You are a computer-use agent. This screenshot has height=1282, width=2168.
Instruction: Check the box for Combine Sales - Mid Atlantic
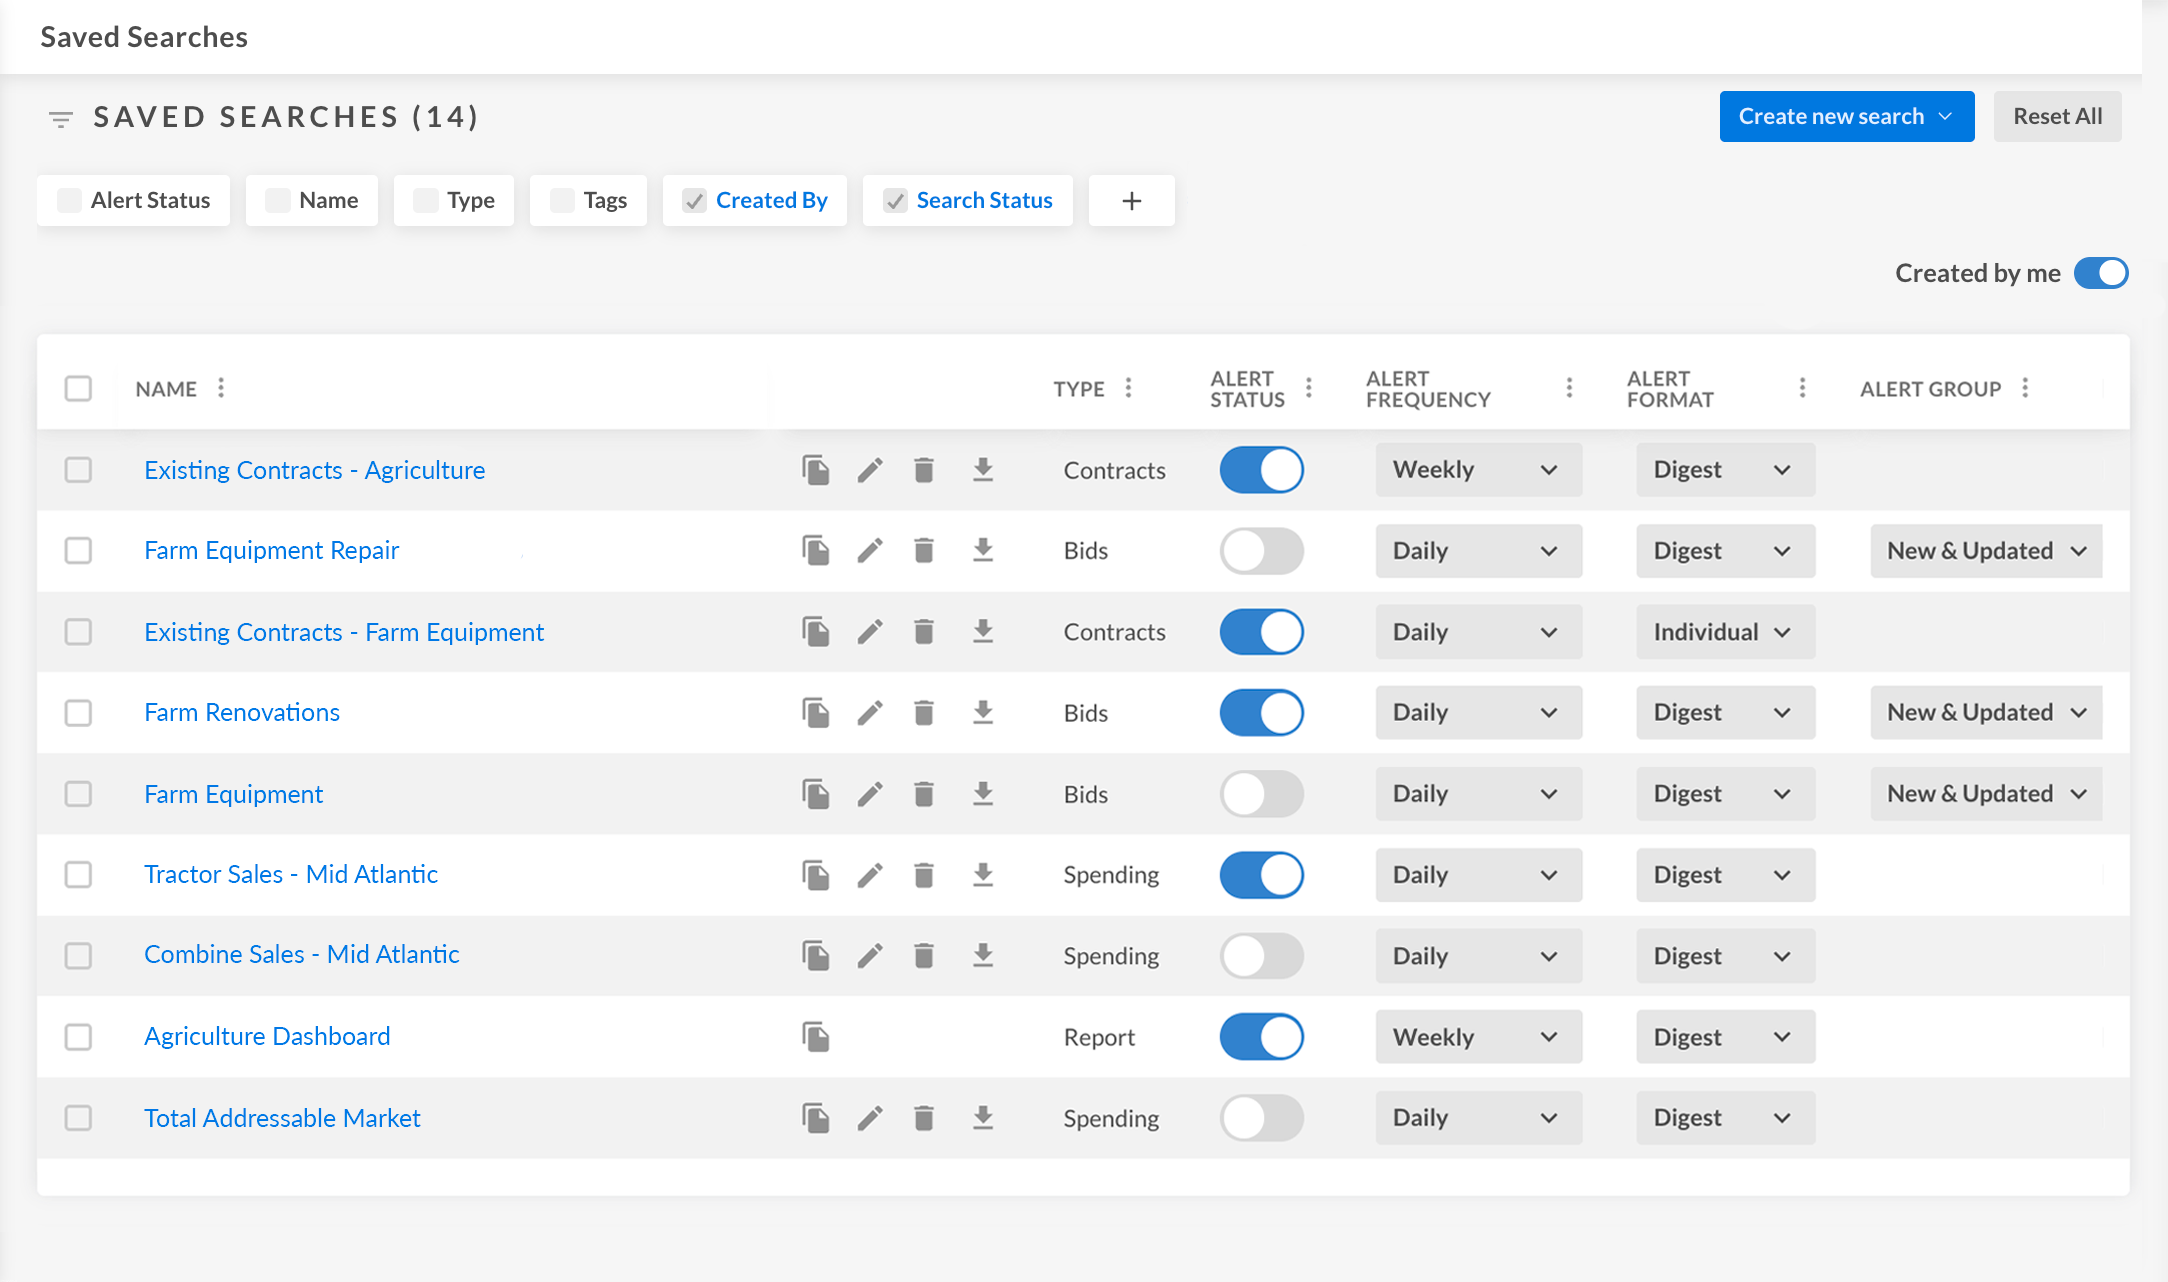[78, 956]
